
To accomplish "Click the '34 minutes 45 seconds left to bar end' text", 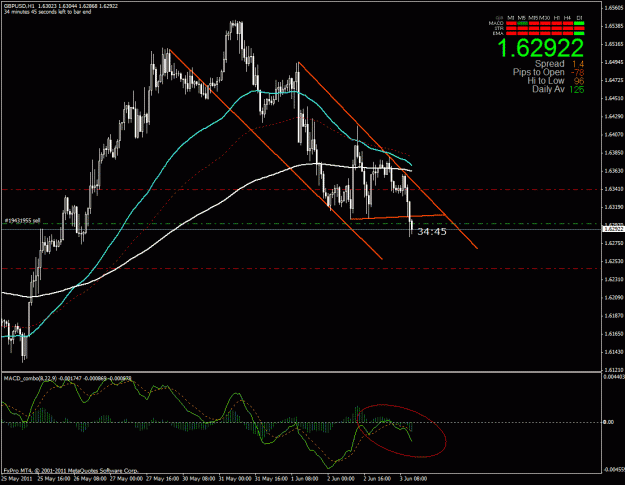I will pos(47,12).
